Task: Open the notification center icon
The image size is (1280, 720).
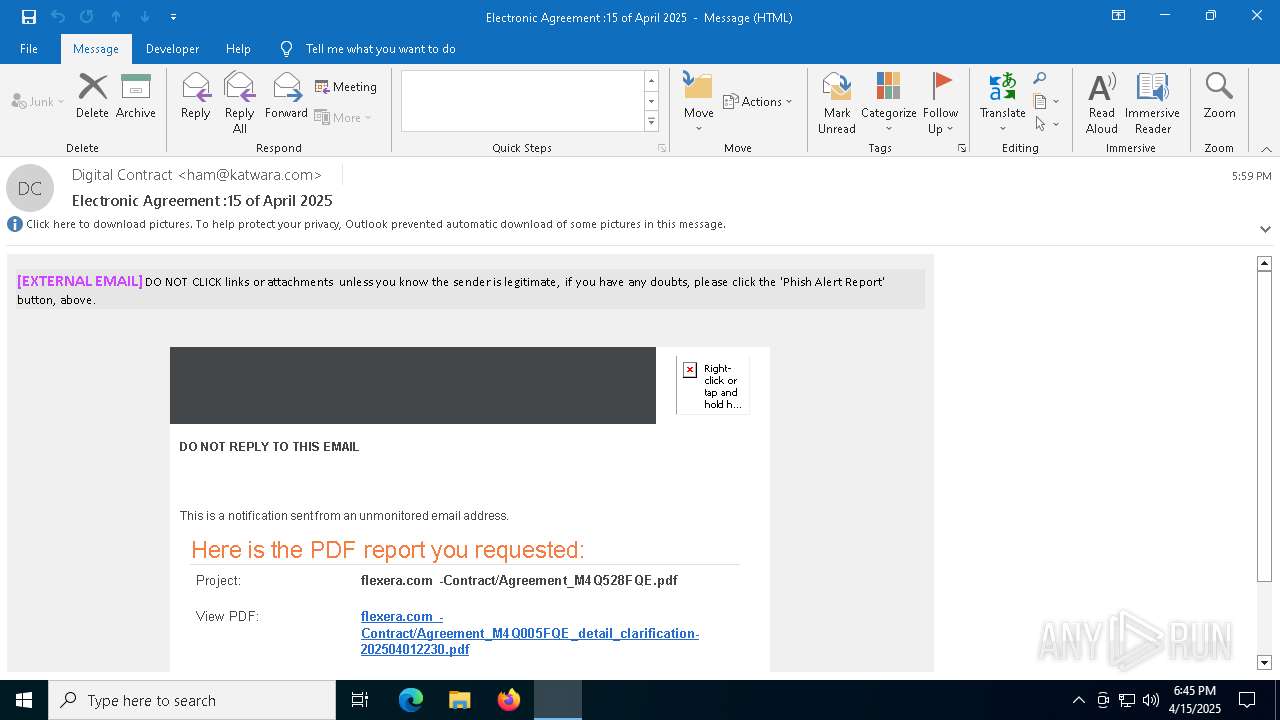Action: (x=1247, y=700)
